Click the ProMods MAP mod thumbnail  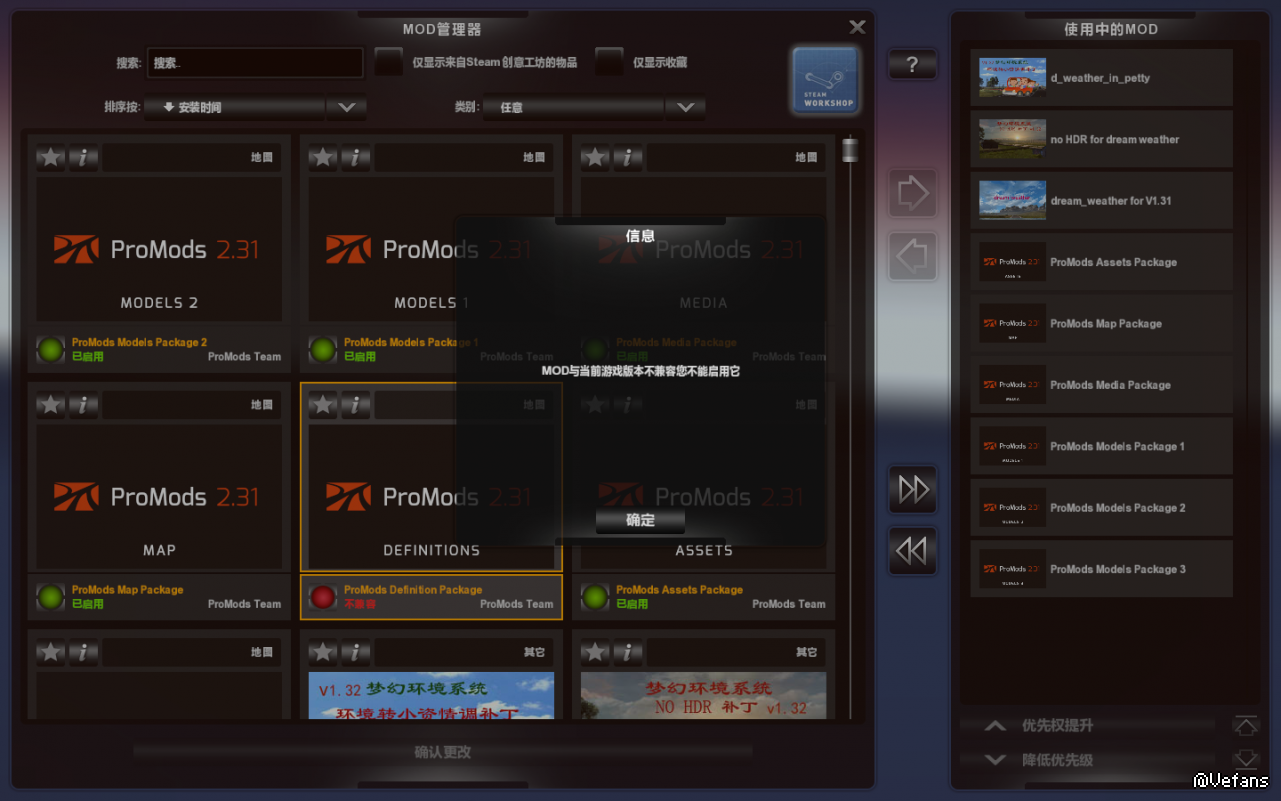click(159, 497)
